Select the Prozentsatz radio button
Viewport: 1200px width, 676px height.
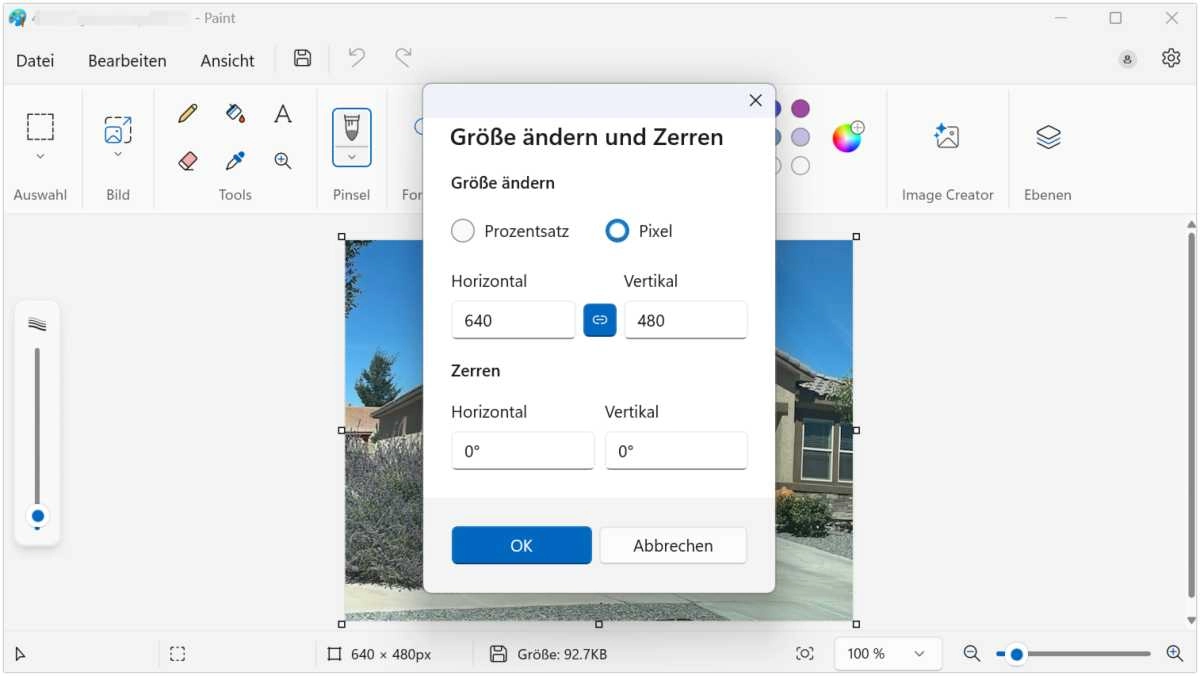click(x=462, y=231)
